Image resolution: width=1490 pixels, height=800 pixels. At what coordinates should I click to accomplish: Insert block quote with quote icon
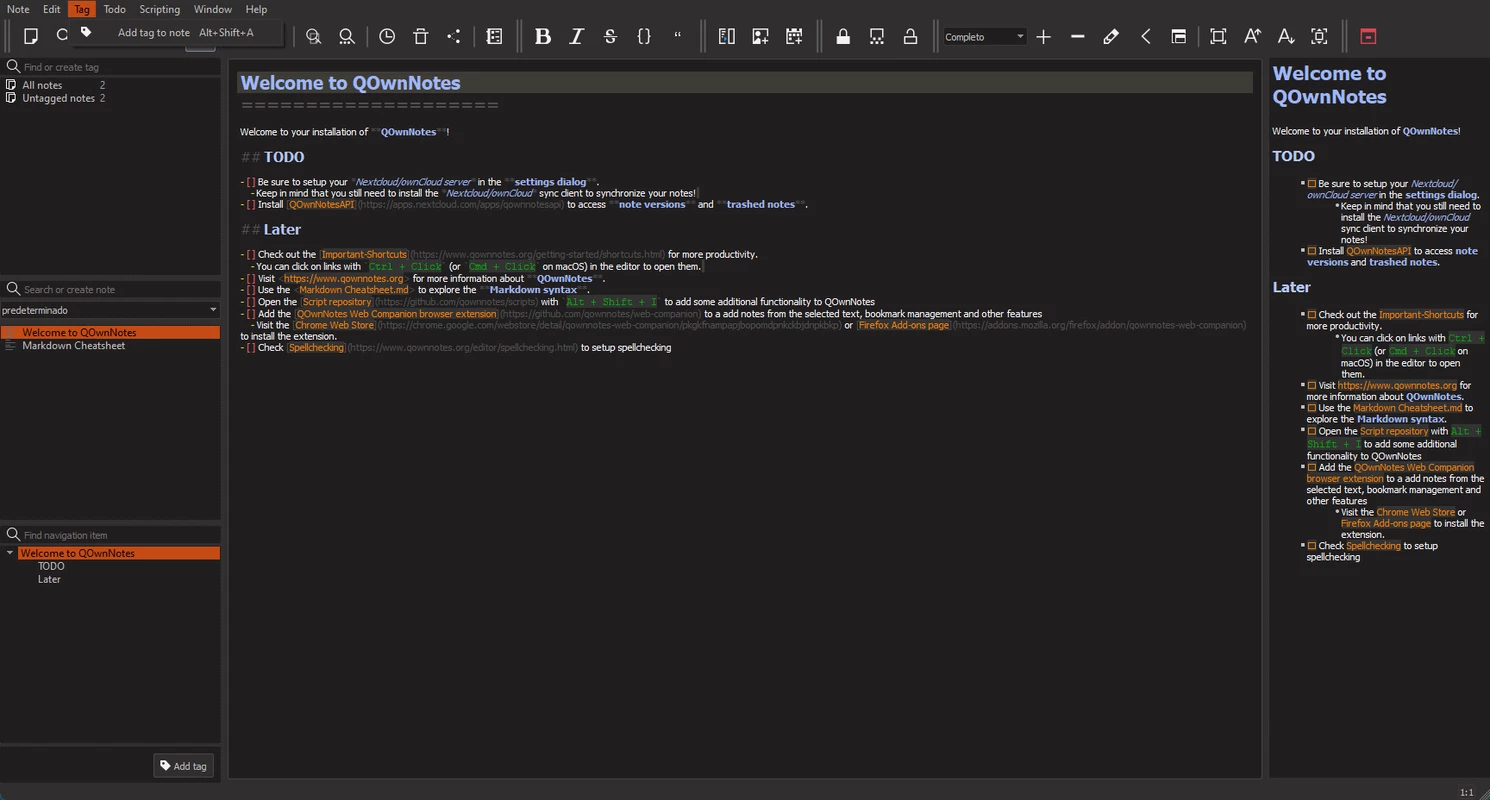[677, 36]
